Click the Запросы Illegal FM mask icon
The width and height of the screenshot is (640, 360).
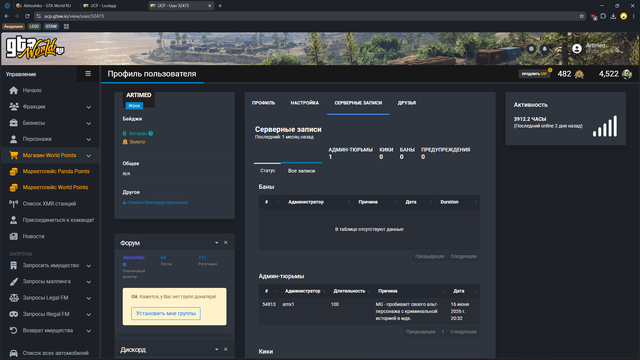pos(13,314)
